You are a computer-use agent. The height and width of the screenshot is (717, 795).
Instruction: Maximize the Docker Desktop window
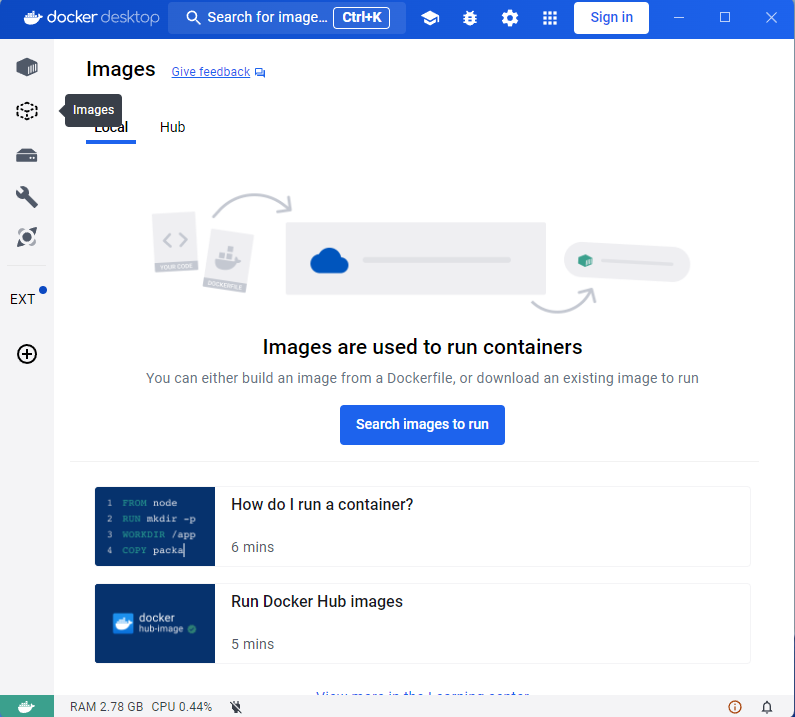(725, 18)
